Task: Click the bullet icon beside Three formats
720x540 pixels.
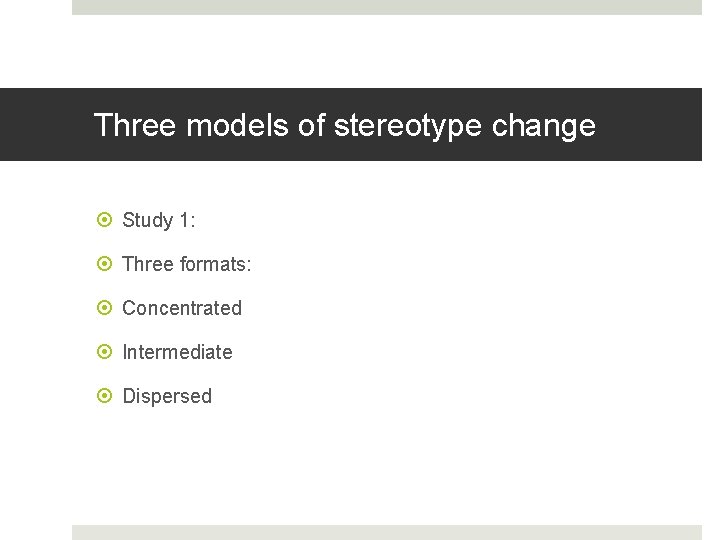Action: 105,264
